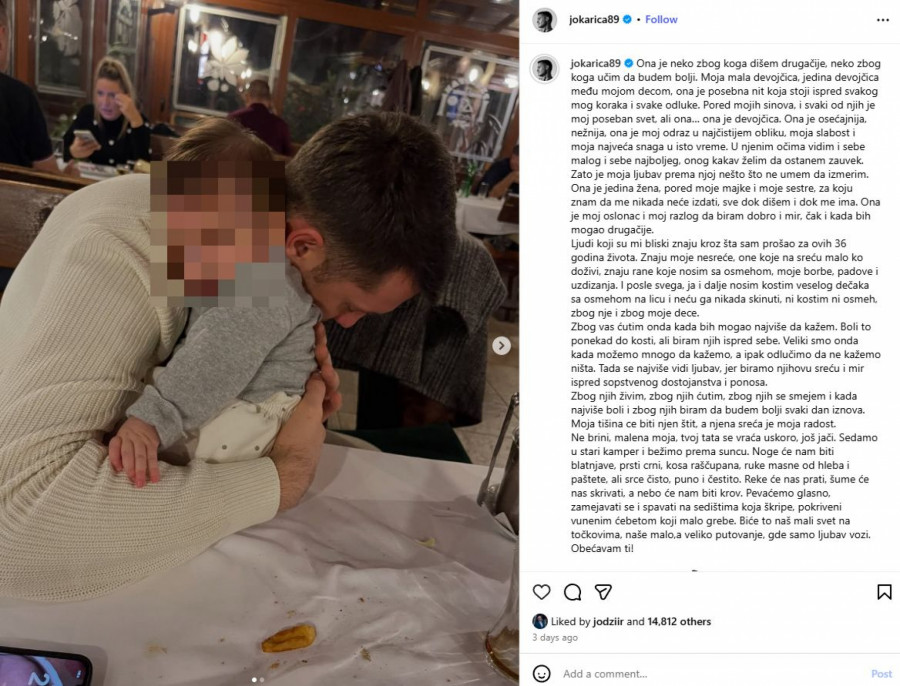Follow the jokarica89 account
The width and height of the screenshot is (900, 686).
coord(661,20)
